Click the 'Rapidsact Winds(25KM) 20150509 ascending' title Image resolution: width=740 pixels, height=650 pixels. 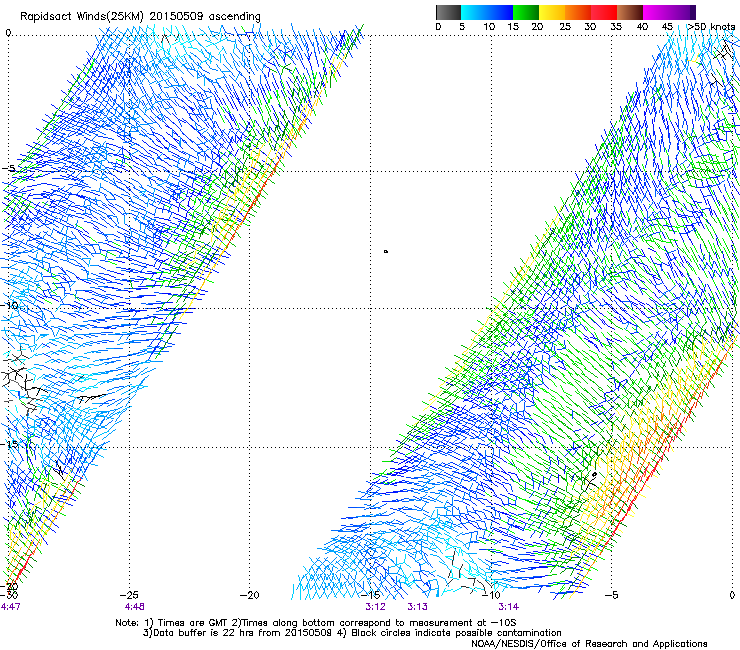tap(140, 16)
